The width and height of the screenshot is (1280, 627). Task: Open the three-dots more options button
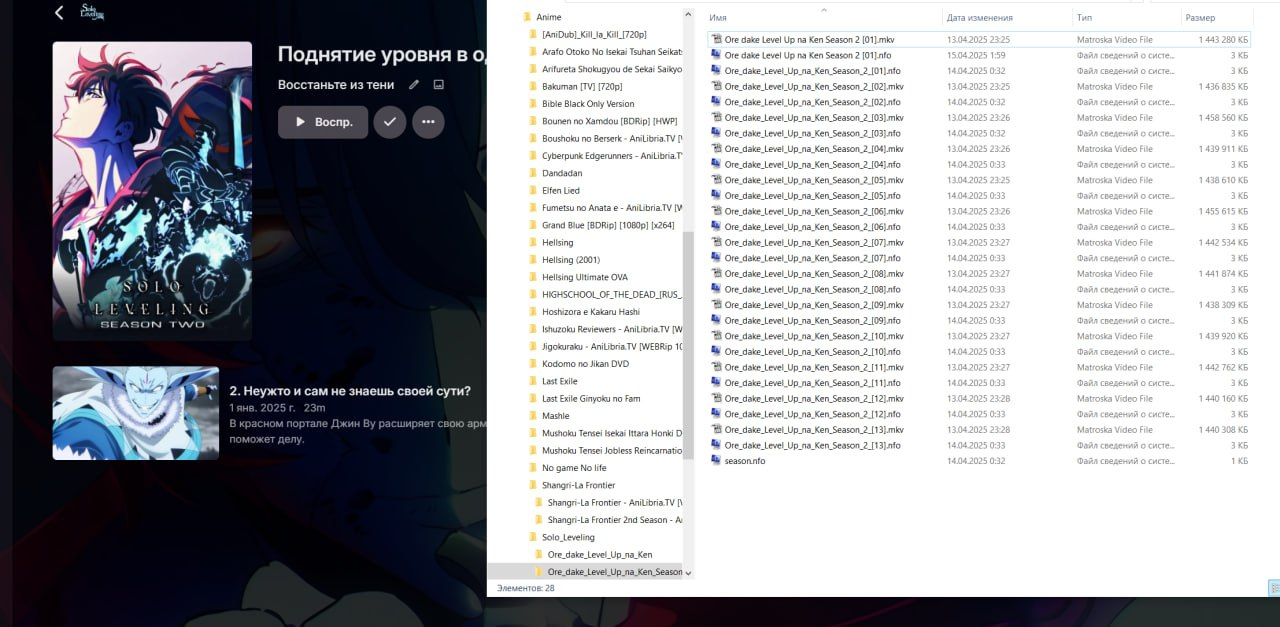[428, 122]
